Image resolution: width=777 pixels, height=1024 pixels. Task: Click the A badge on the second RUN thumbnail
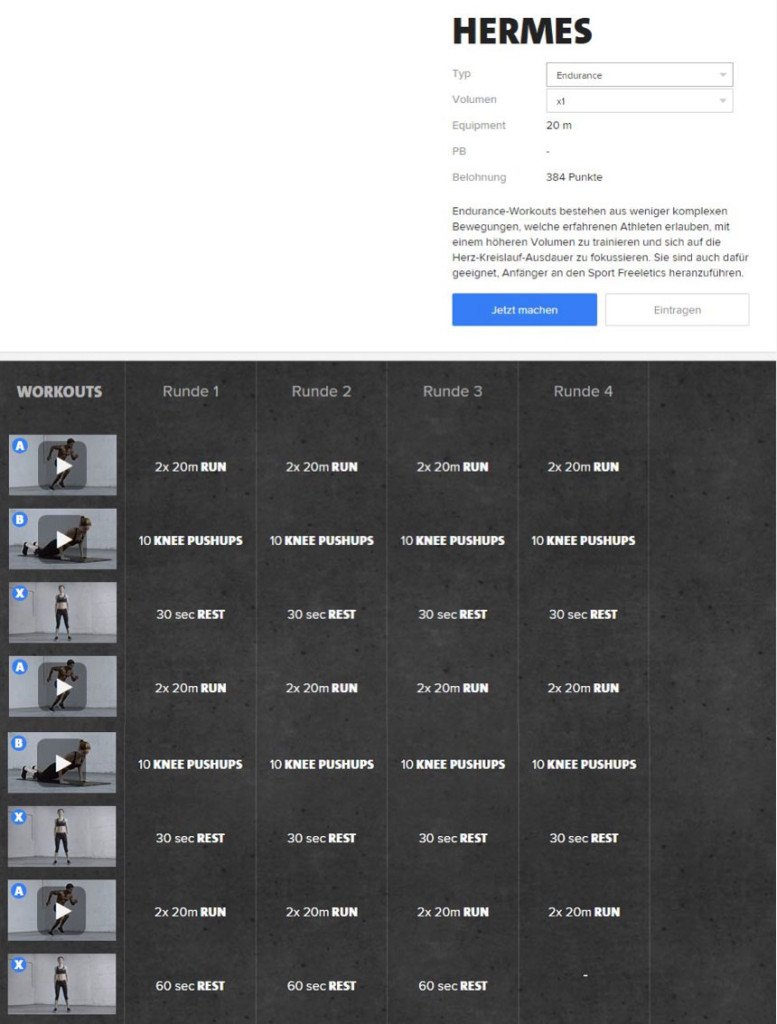(20, 667)
